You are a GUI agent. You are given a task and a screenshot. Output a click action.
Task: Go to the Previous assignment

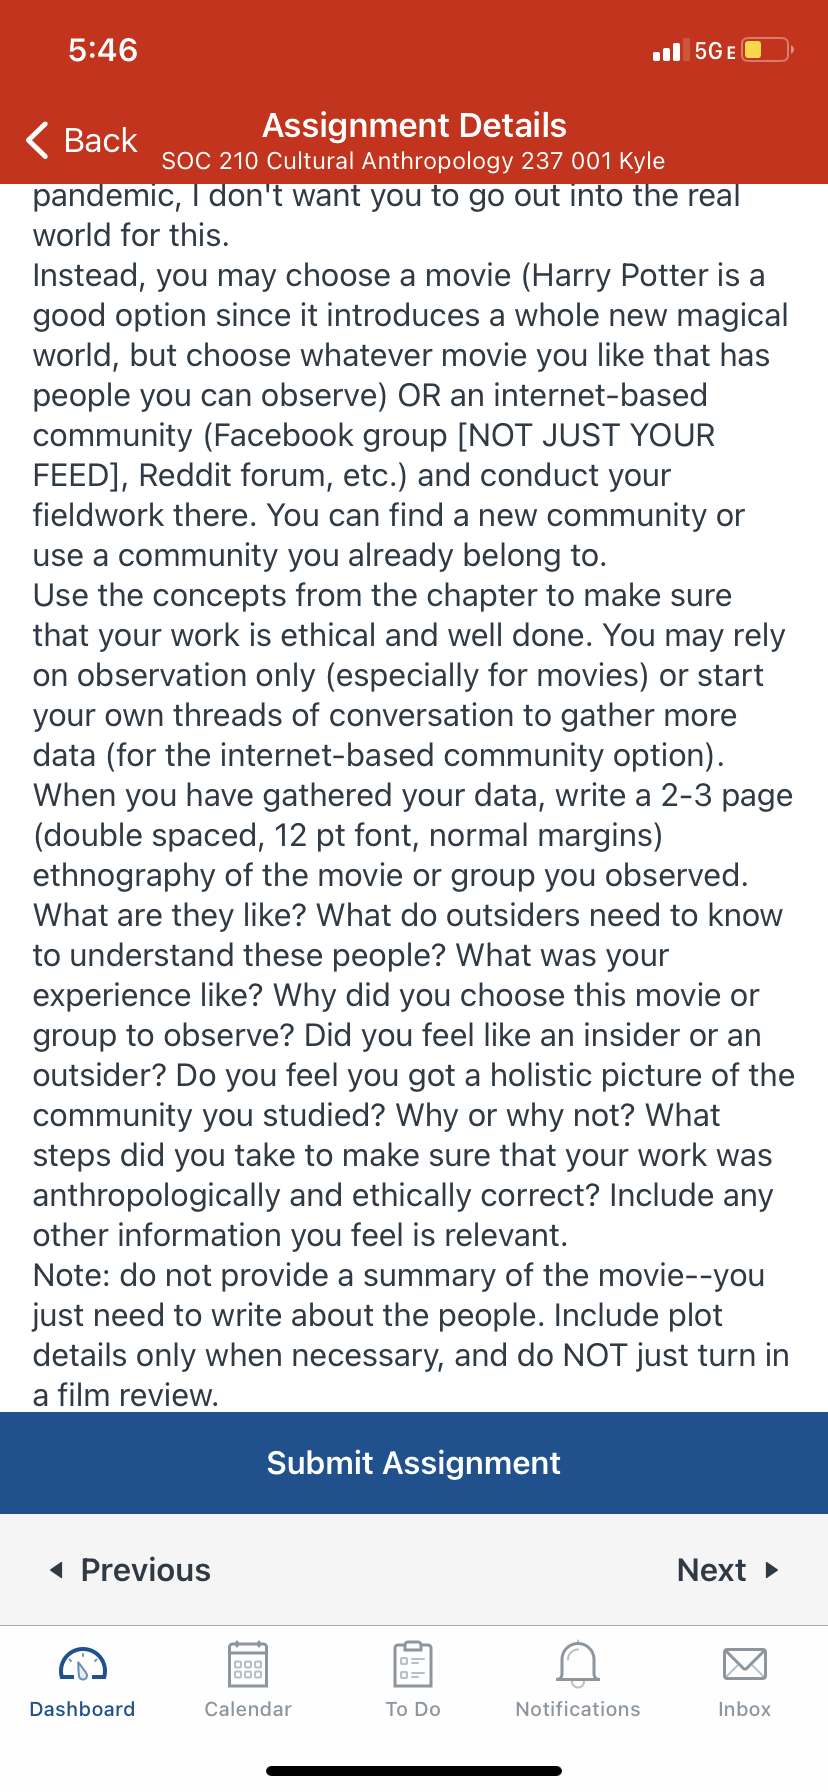coord(130,1570)
